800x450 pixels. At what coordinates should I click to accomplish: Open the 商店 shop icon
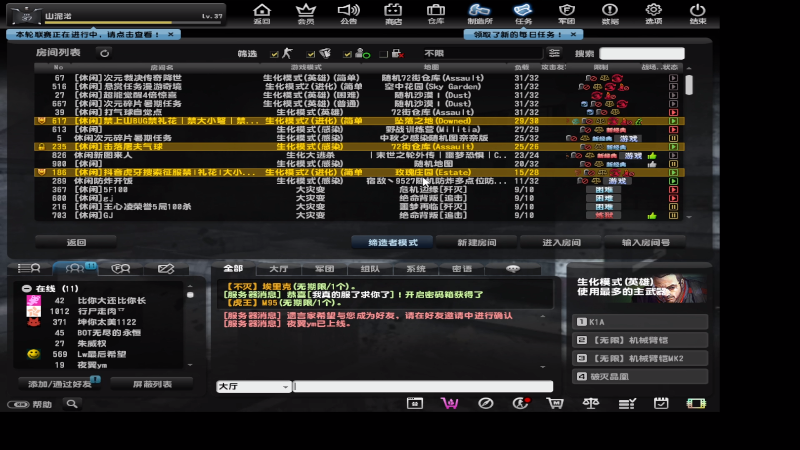coord(393,14)
